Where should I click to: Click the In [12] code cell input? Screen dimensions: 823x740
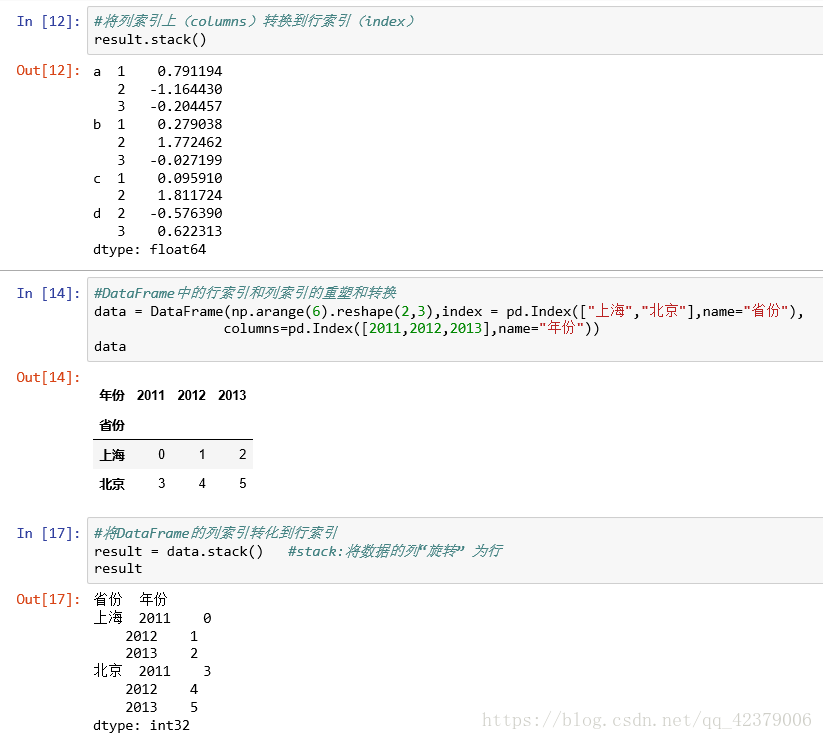pos(455,30)
